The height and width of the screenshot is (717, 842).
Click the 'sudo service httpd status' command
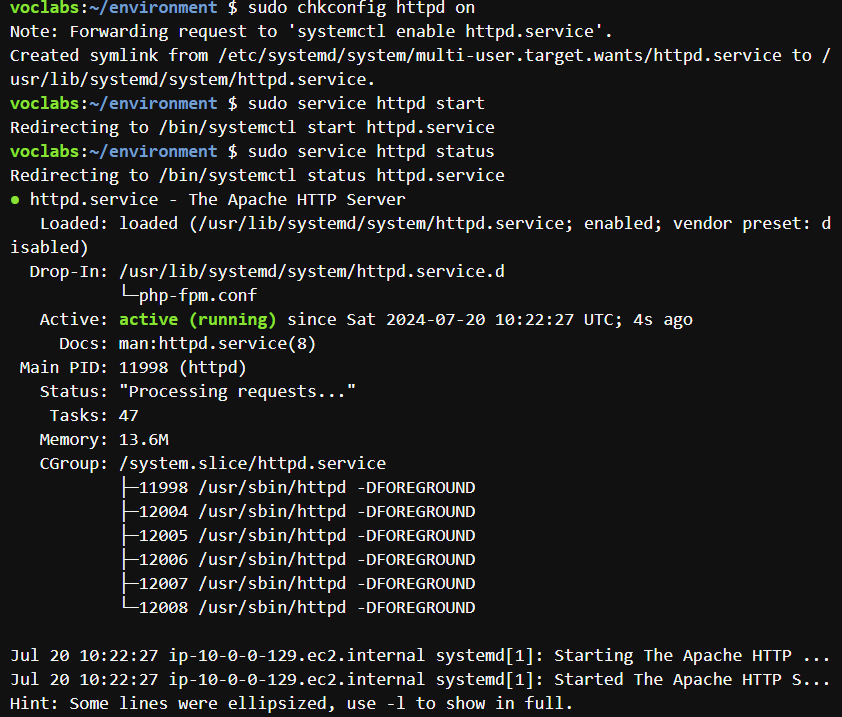(371, 151)
